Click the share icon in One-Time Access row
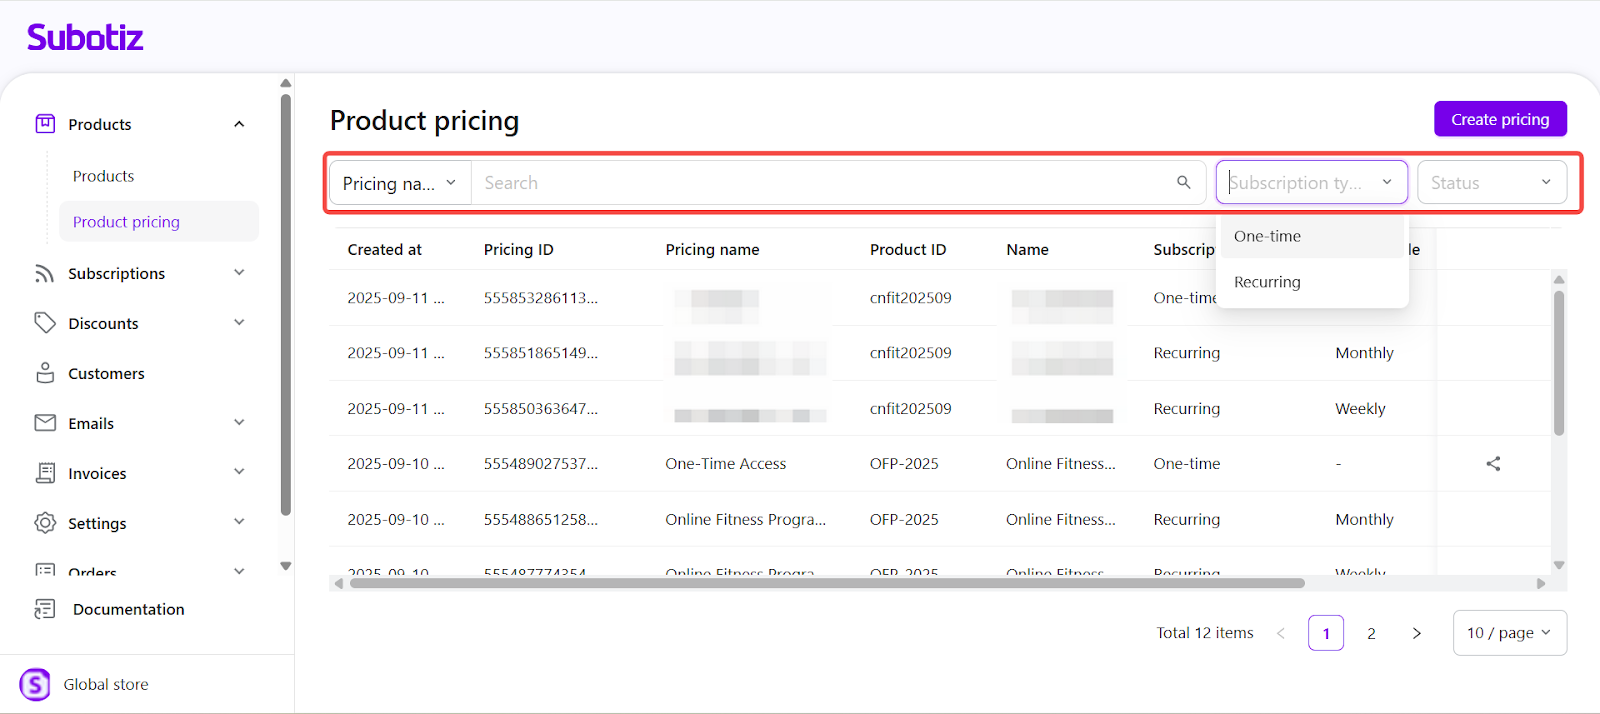1600x714 pixels. [1493, 464]
